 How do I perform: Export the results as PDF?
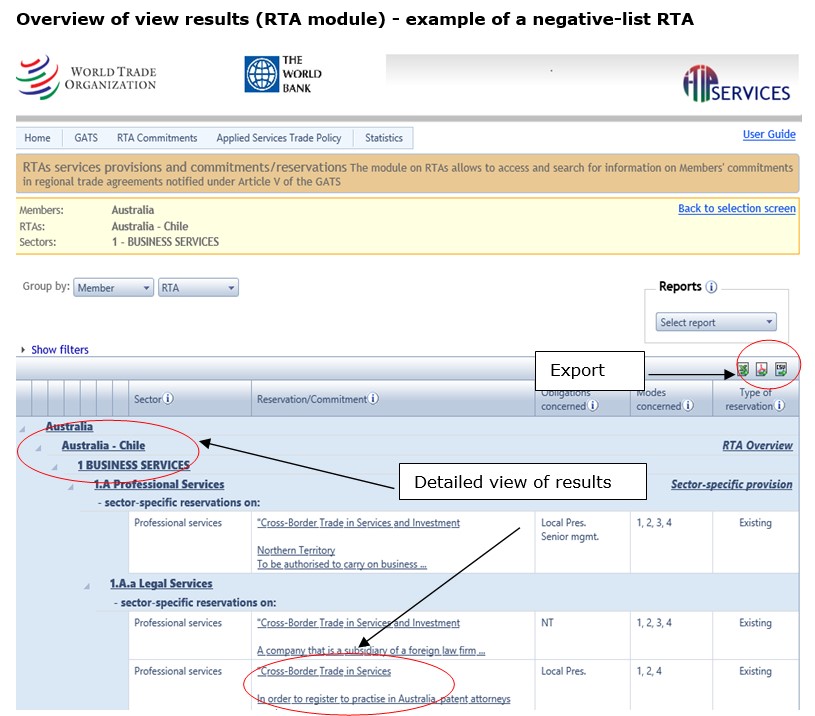pyautogui.click(x=761, y=369)
